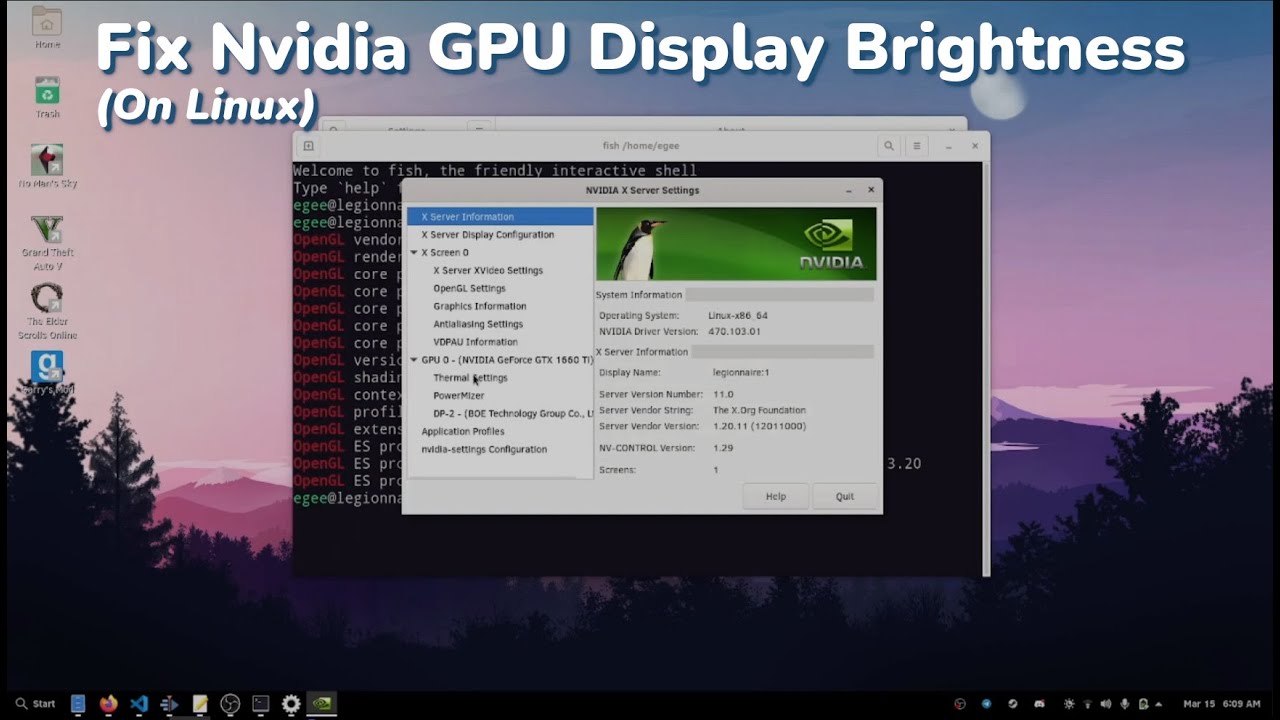This screenshot has height=720, width=1280.
Task: Click the NVIDIA penguin banner image
Action: 736,244
